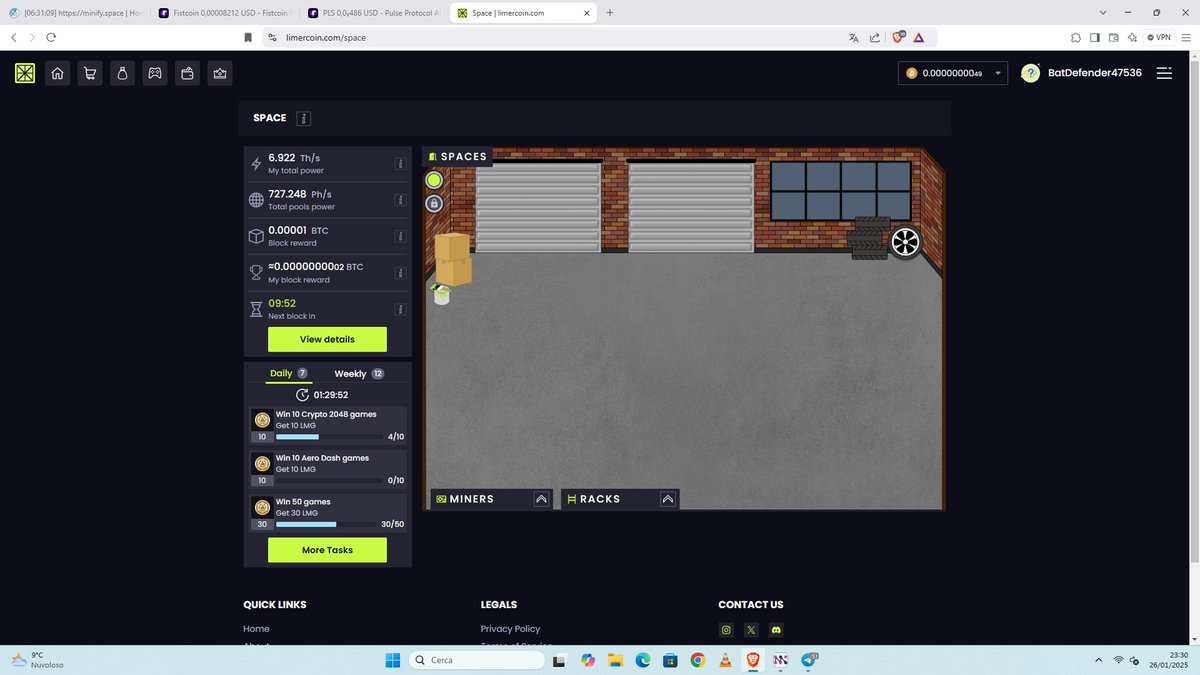Click the user avatar question-mark icon
Image resolution: width=1200 pixels, height=675 pixels.
(1030, 73)
